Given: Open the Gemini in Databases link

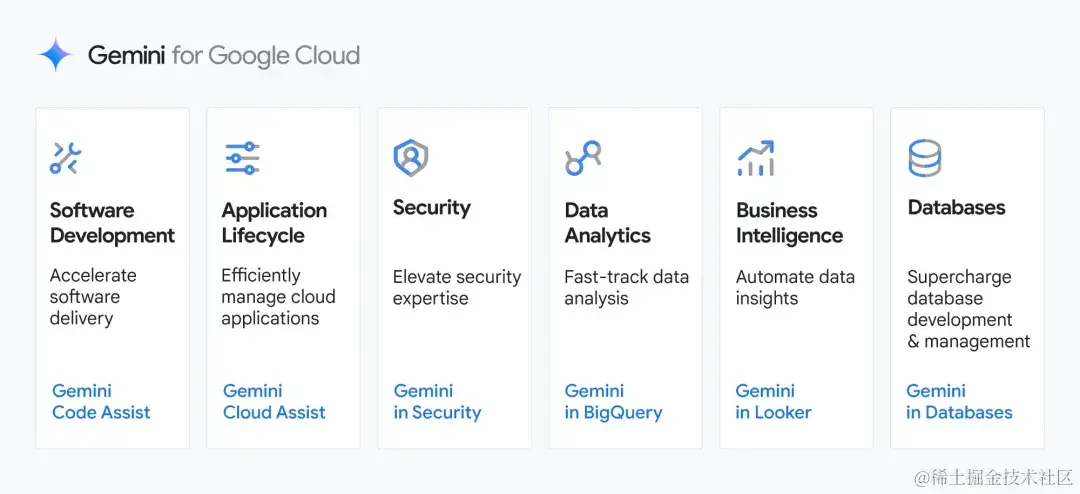Looking at the screenshot, I should pyautogui.click(x=959, y=402).
